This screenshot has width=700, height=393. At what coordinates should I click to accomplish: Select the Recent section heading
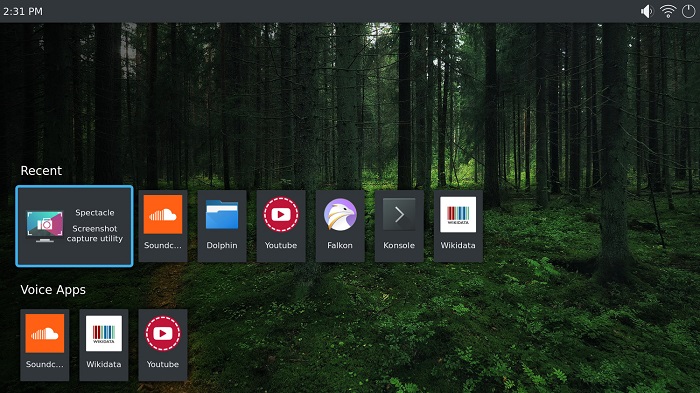click(41, 171)
